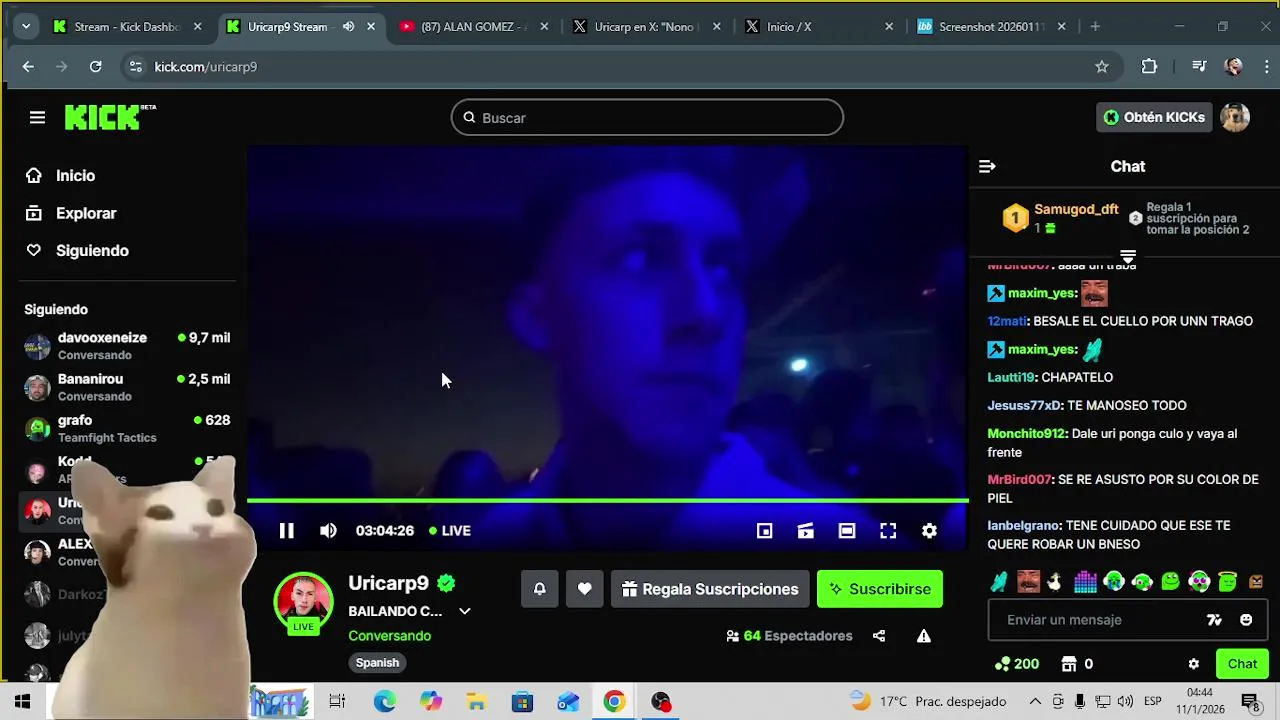Screen dimensions: 1280x720
Task: Open File Explorer from taskbar
Action: tap(476, 702)
